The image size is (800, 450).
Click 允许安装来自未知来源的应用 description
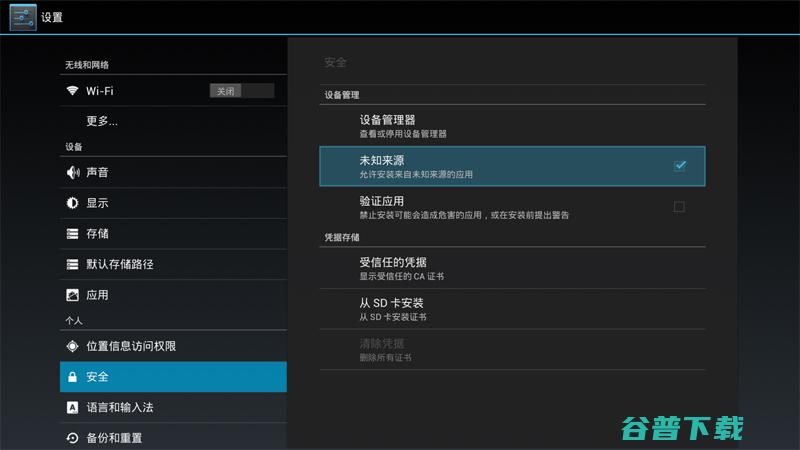tap(416, 174)
